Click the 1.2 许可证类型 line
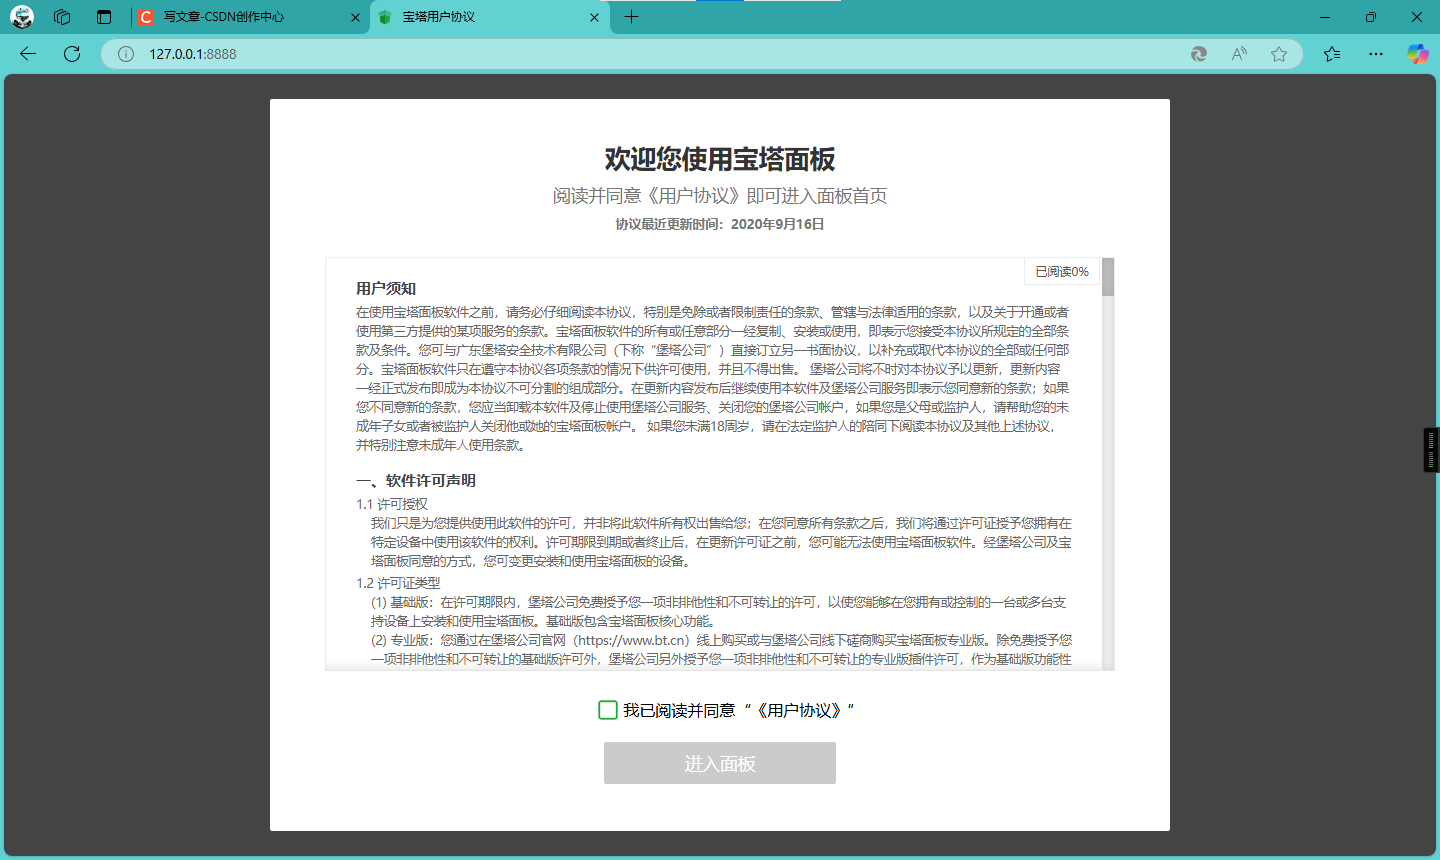 (398, 583)
